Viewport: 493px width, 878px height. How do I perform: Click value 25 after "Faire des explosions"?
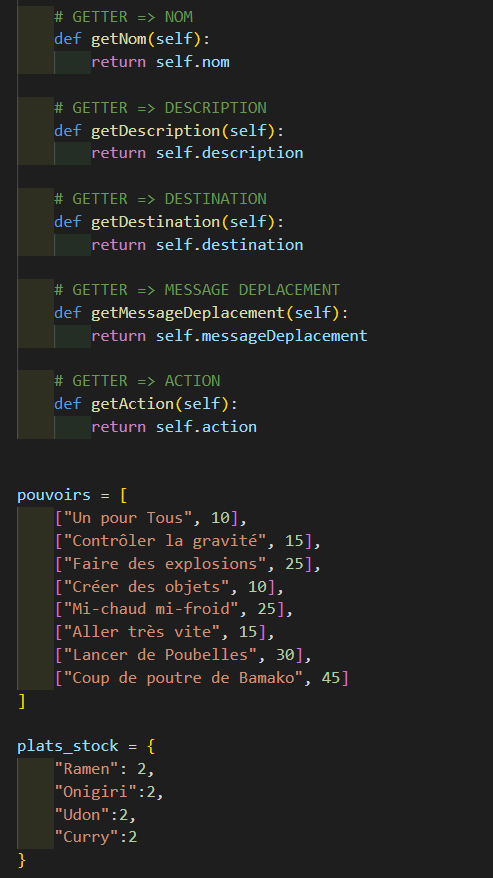tap(294, 563)
